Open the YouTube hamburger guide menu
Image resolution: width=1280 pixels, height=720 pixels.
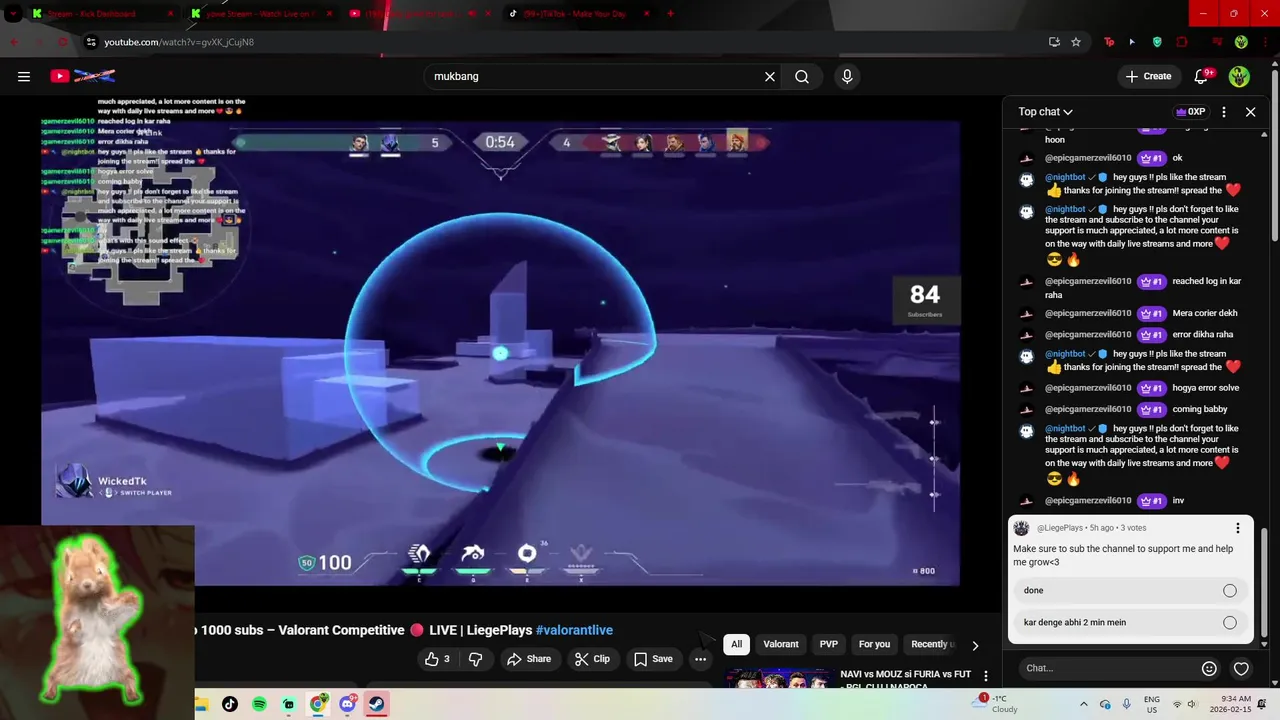(x=24, y=76)
